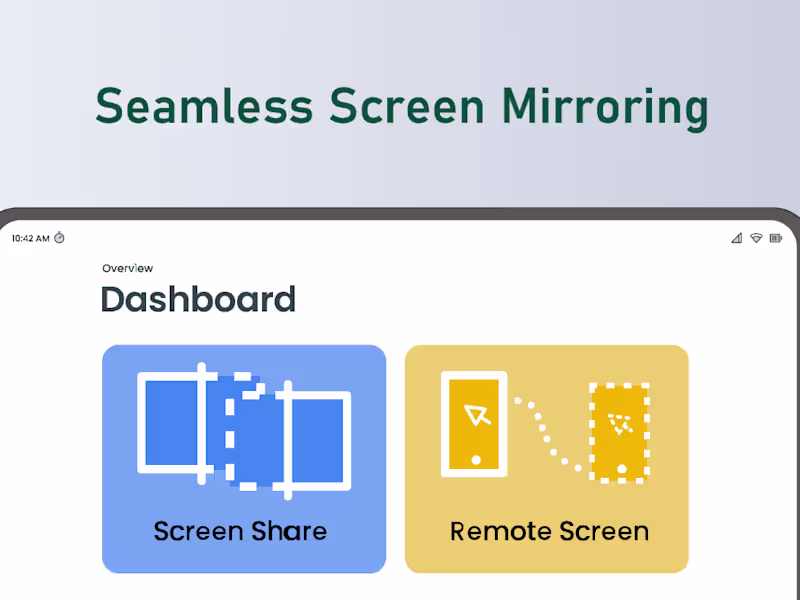Click the Screen Share text label
This screenshot has width=800, height=600.
pyautogui.click(x=240, y=531)
